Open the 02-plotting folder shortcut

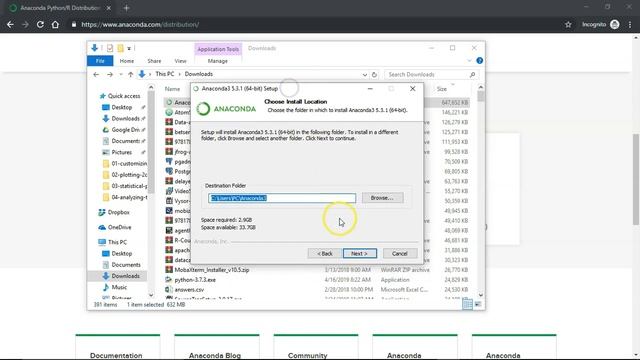point(129,175)
